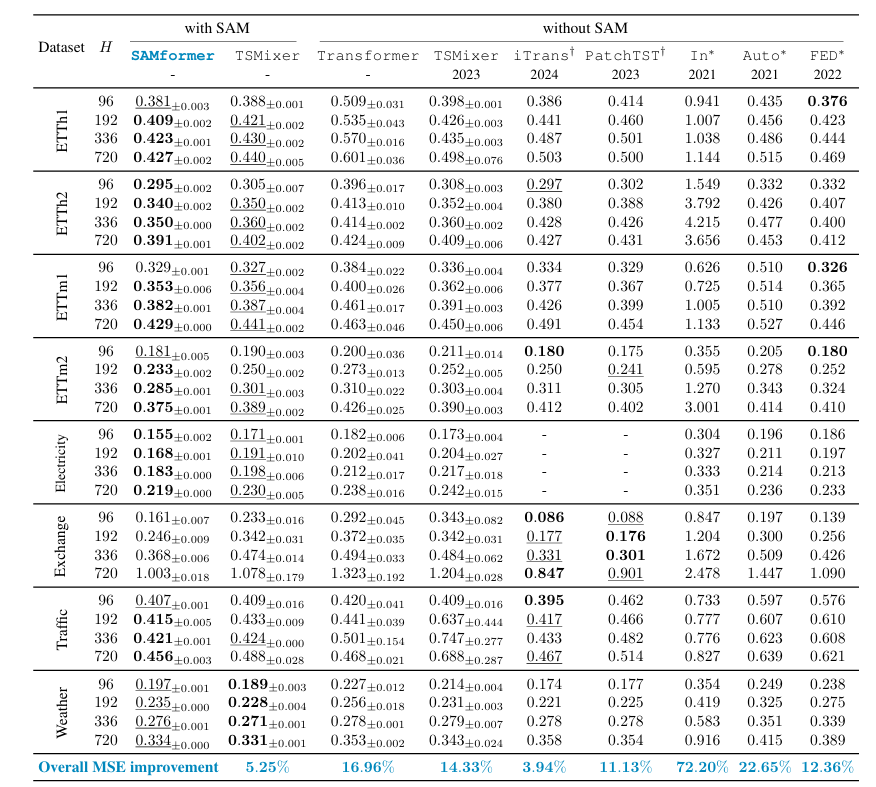
Task: Select the Dataset column header
Action: coord(61,47)
